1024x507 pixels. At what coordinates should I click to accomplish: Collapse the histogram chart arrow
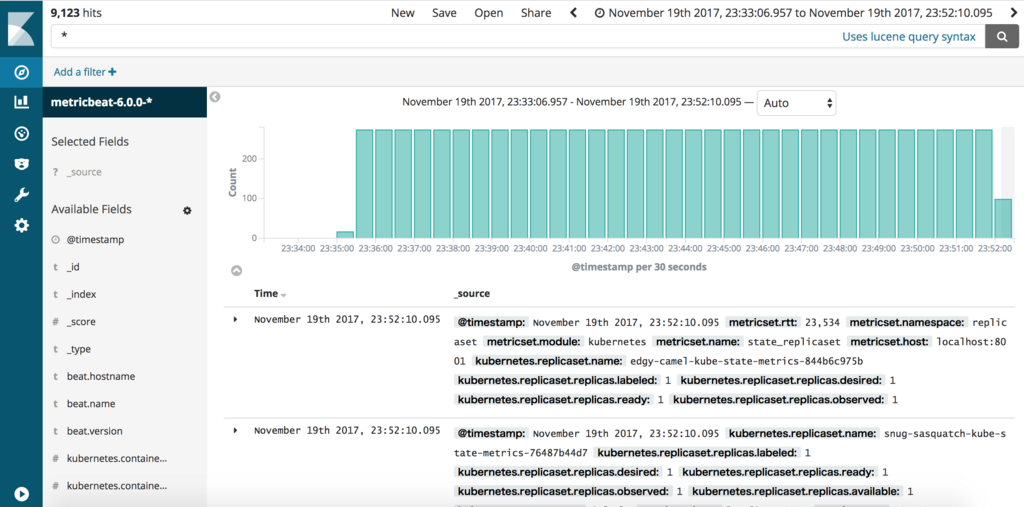pos(236,270)
